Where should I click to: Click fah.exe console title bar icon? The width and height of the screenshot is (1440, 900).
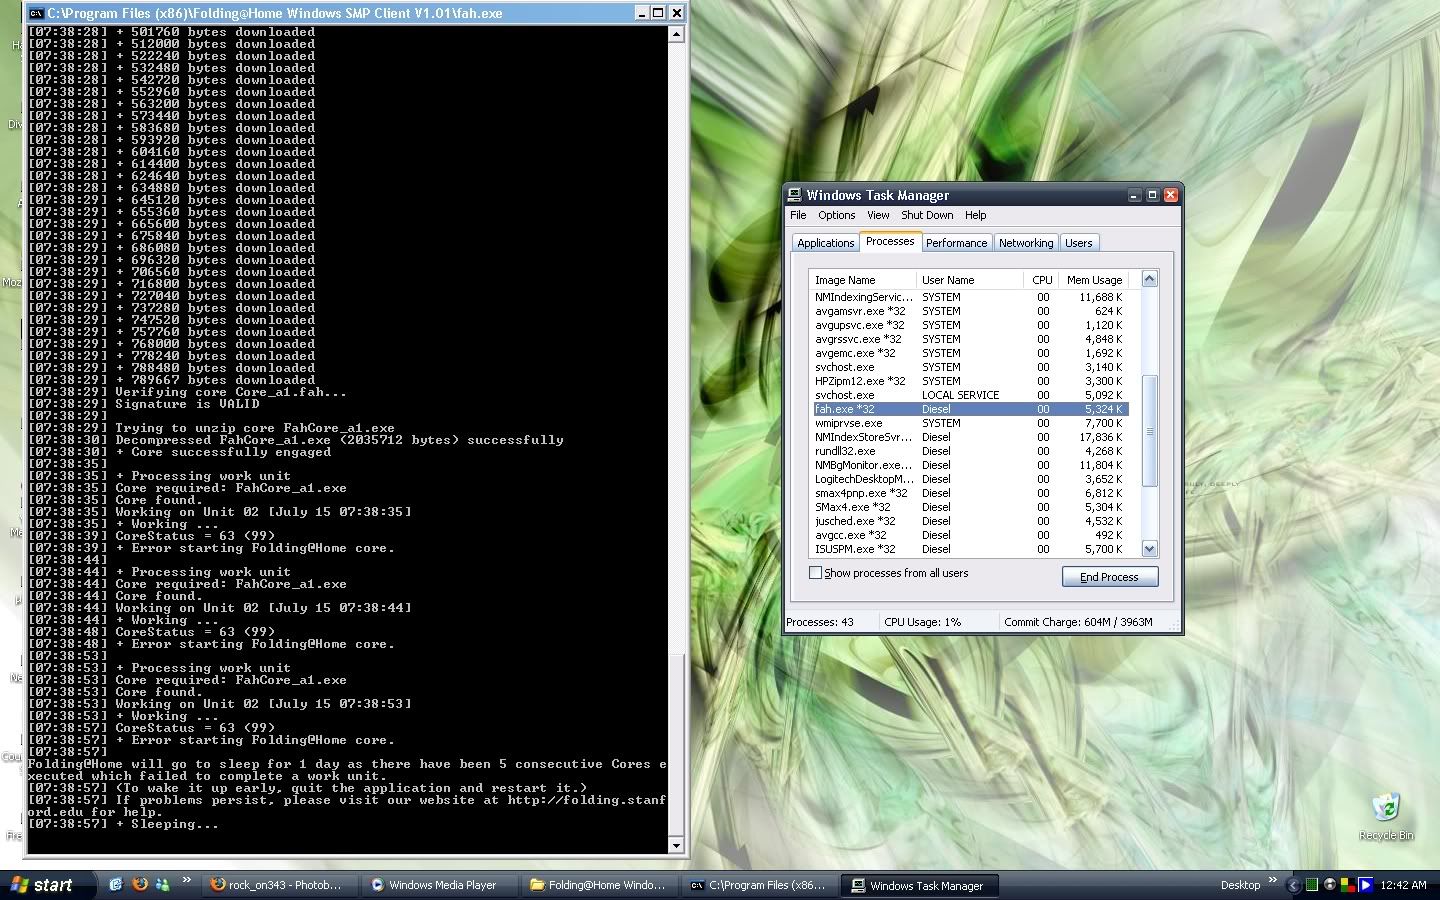click(36, 13)
